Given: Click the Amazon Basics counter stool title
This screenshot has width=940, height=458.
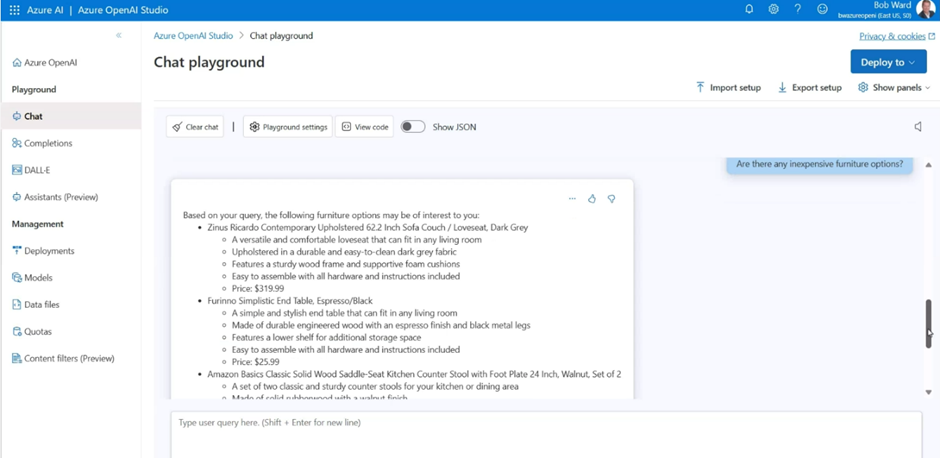Looking at the screenshot, I should click(x=414, y=373).
